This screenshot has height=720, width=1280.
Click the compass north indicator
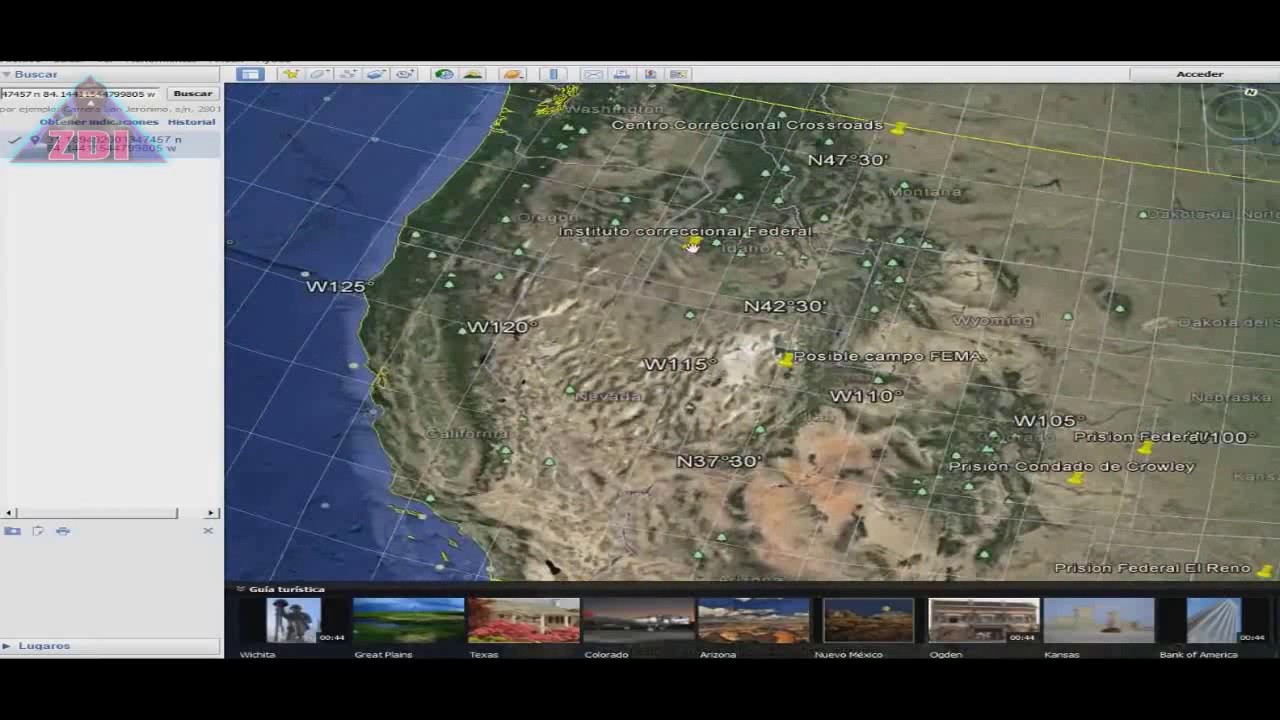tap(1250, 92)
